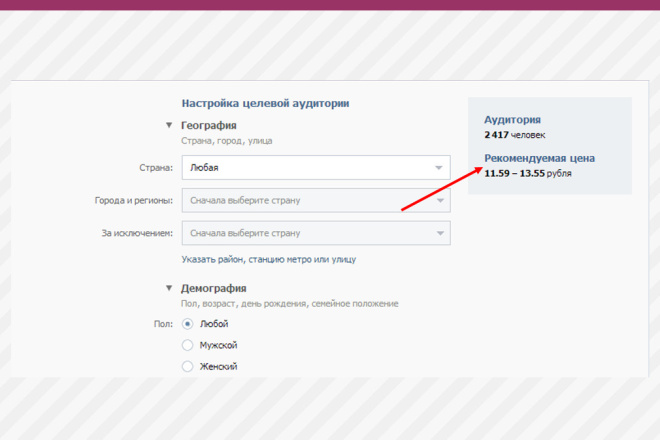Select the Мужской gender radio button

click(187, 345)
